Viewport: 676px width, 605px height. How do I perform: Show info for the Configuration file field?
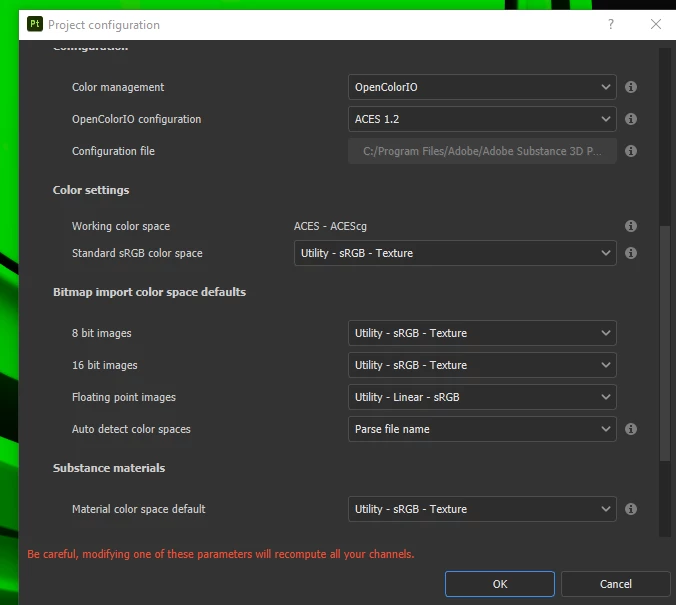coord(631,151)
